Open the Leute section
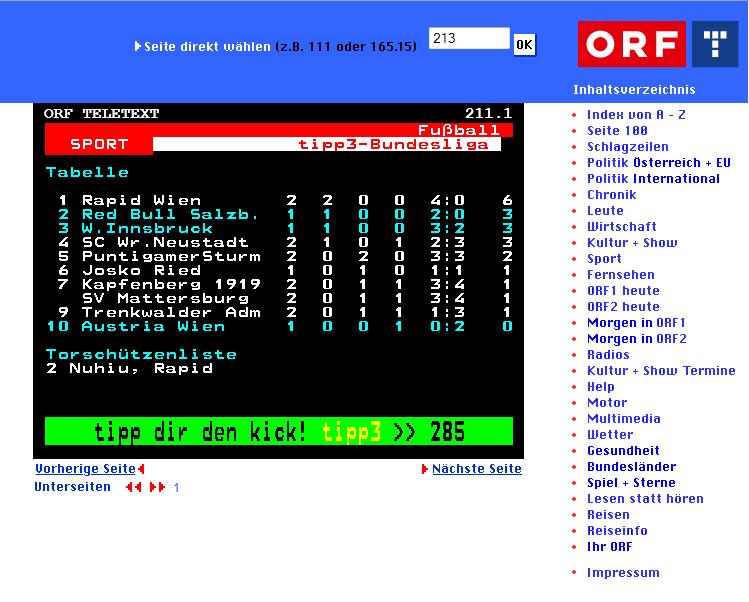This screenshot has height=602, width=749. pos(605,211)
